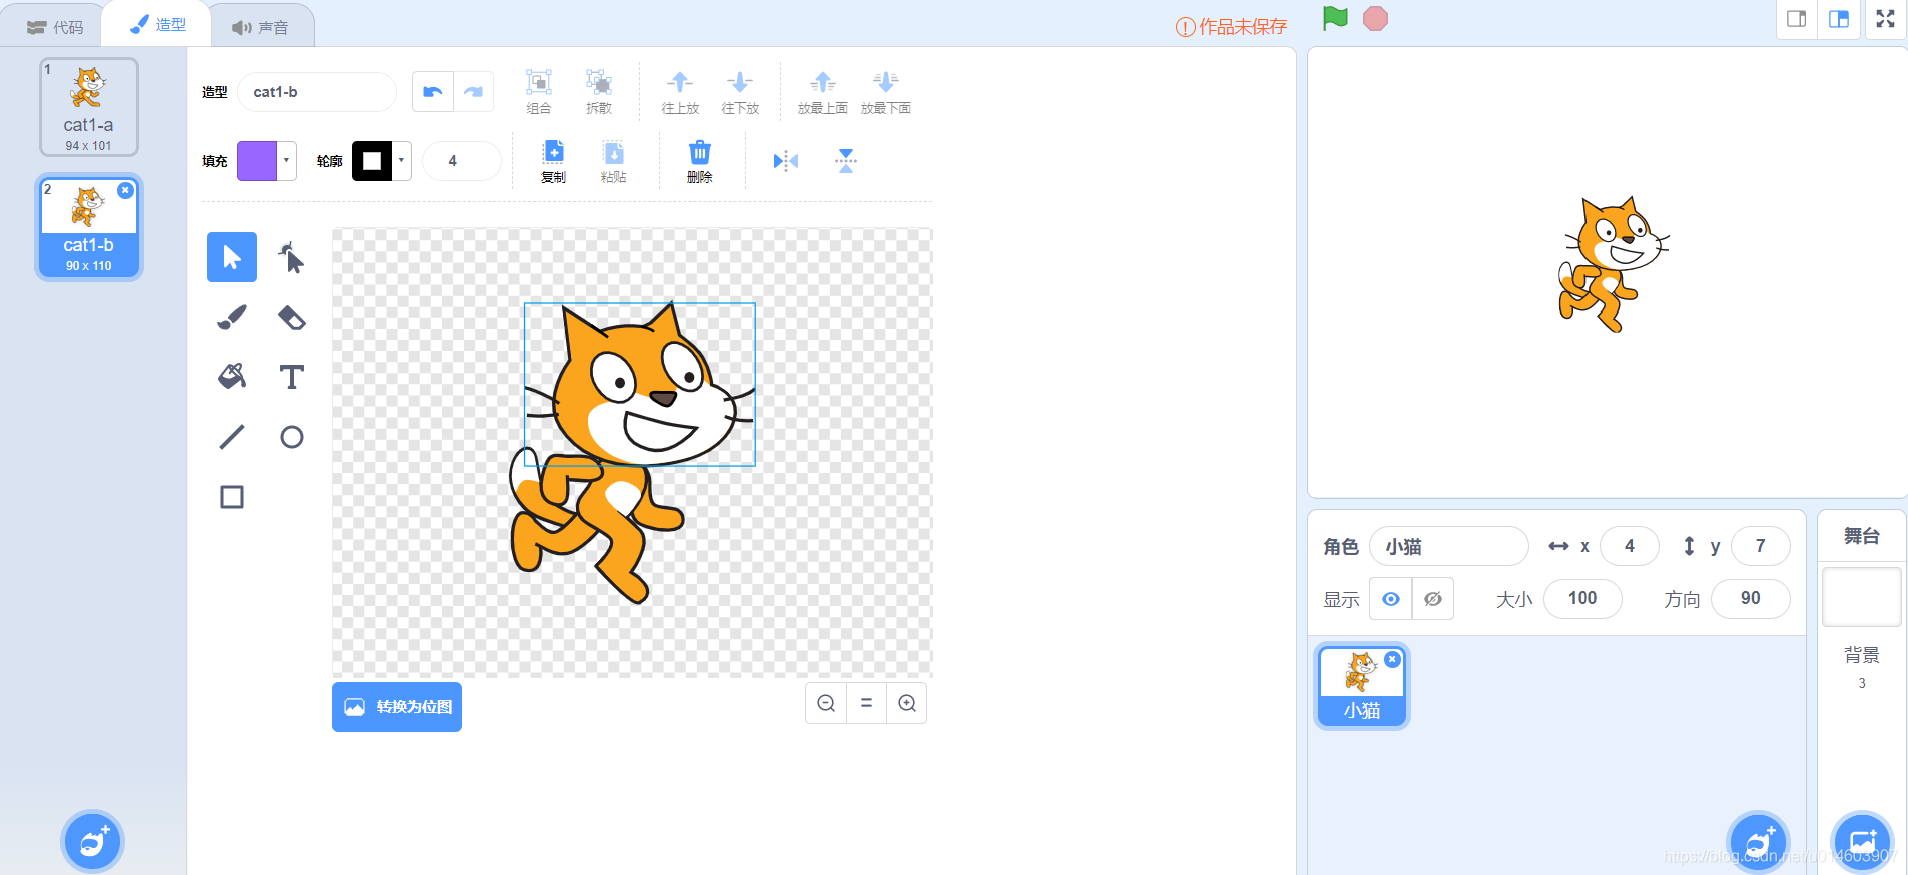Click the black outline color swatch
This screenshot has width=1908, height=875.
372,160
